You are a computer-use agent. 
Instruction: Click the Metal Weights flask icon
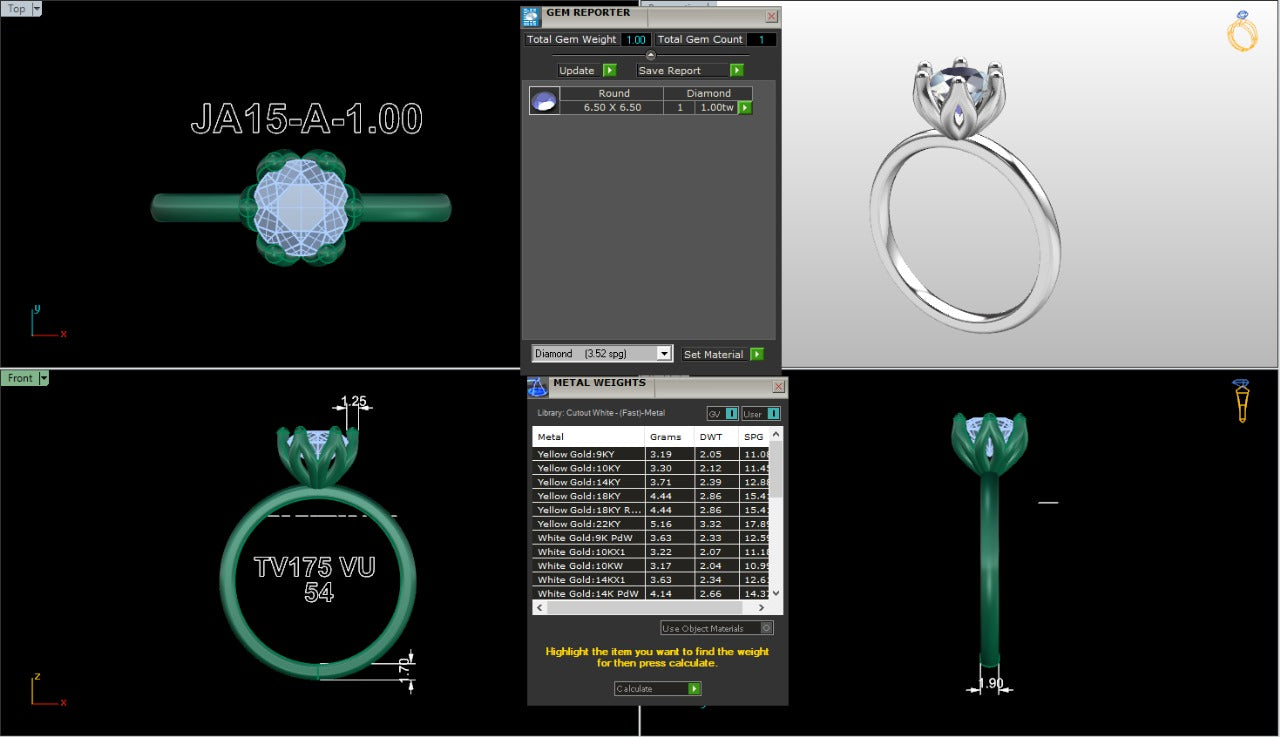(538, 387)
